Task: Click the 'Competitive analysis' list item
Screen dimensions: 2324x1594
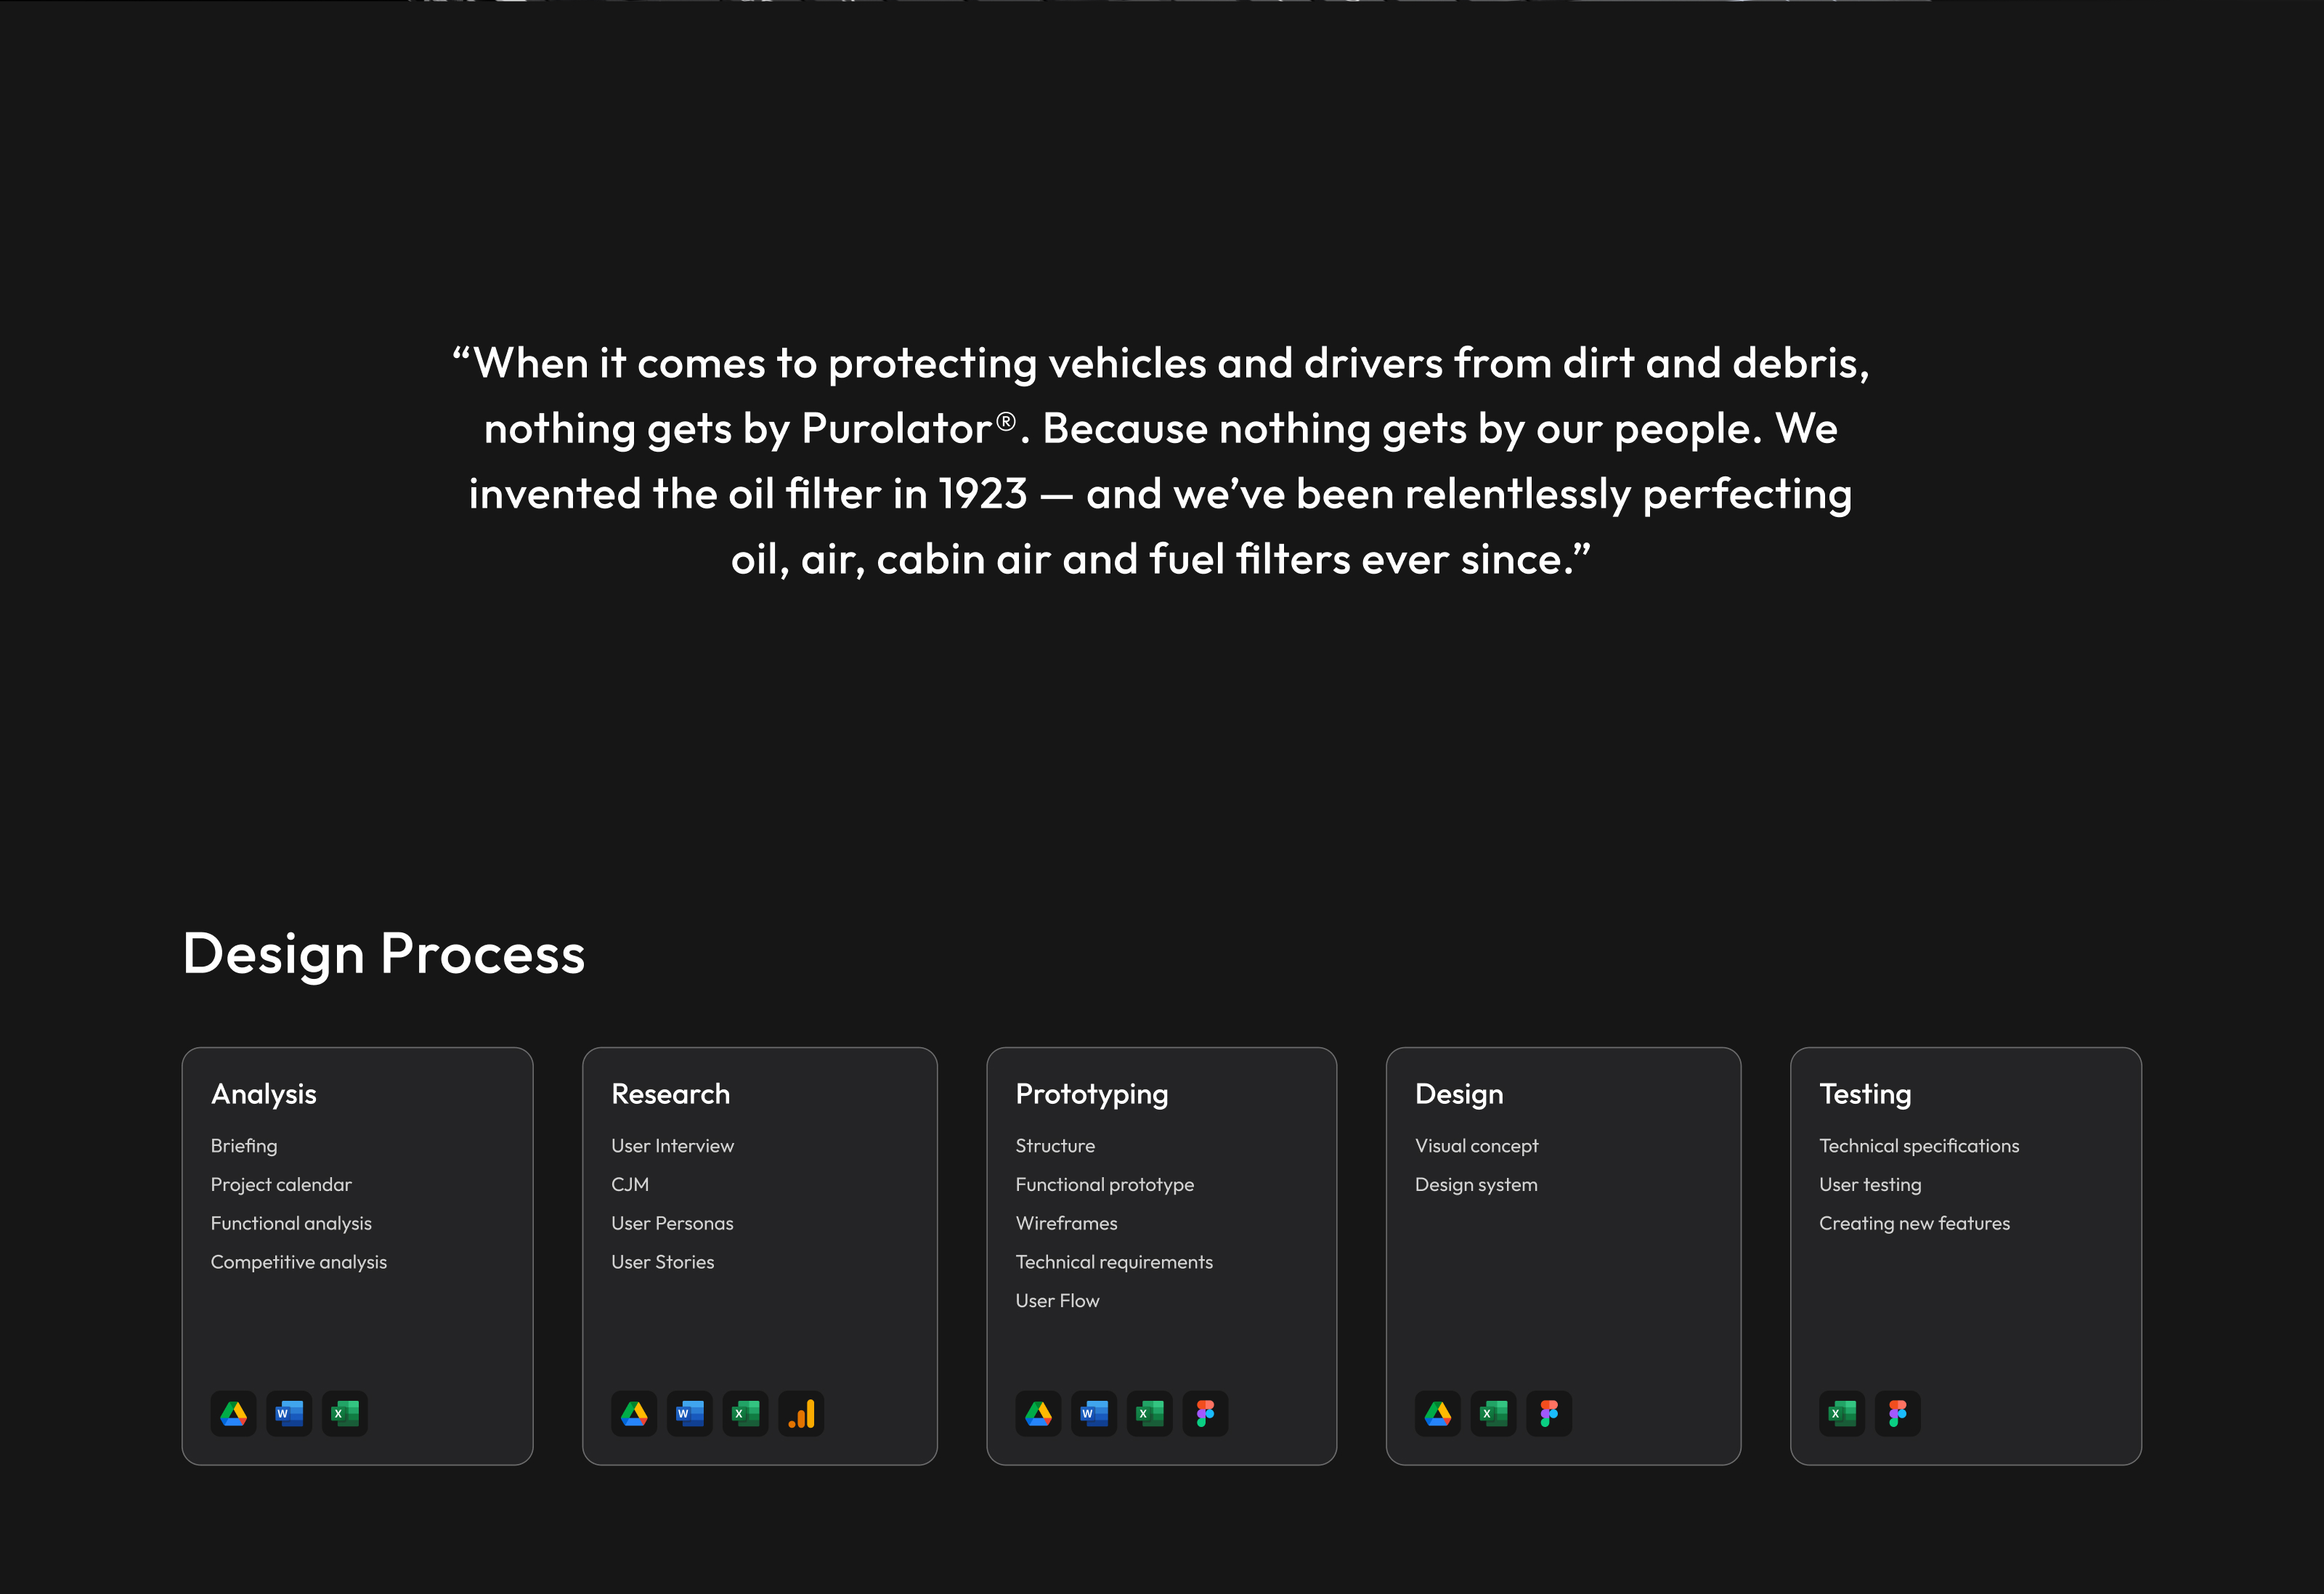Action: pyautogui.click(x=298, y=1262)
